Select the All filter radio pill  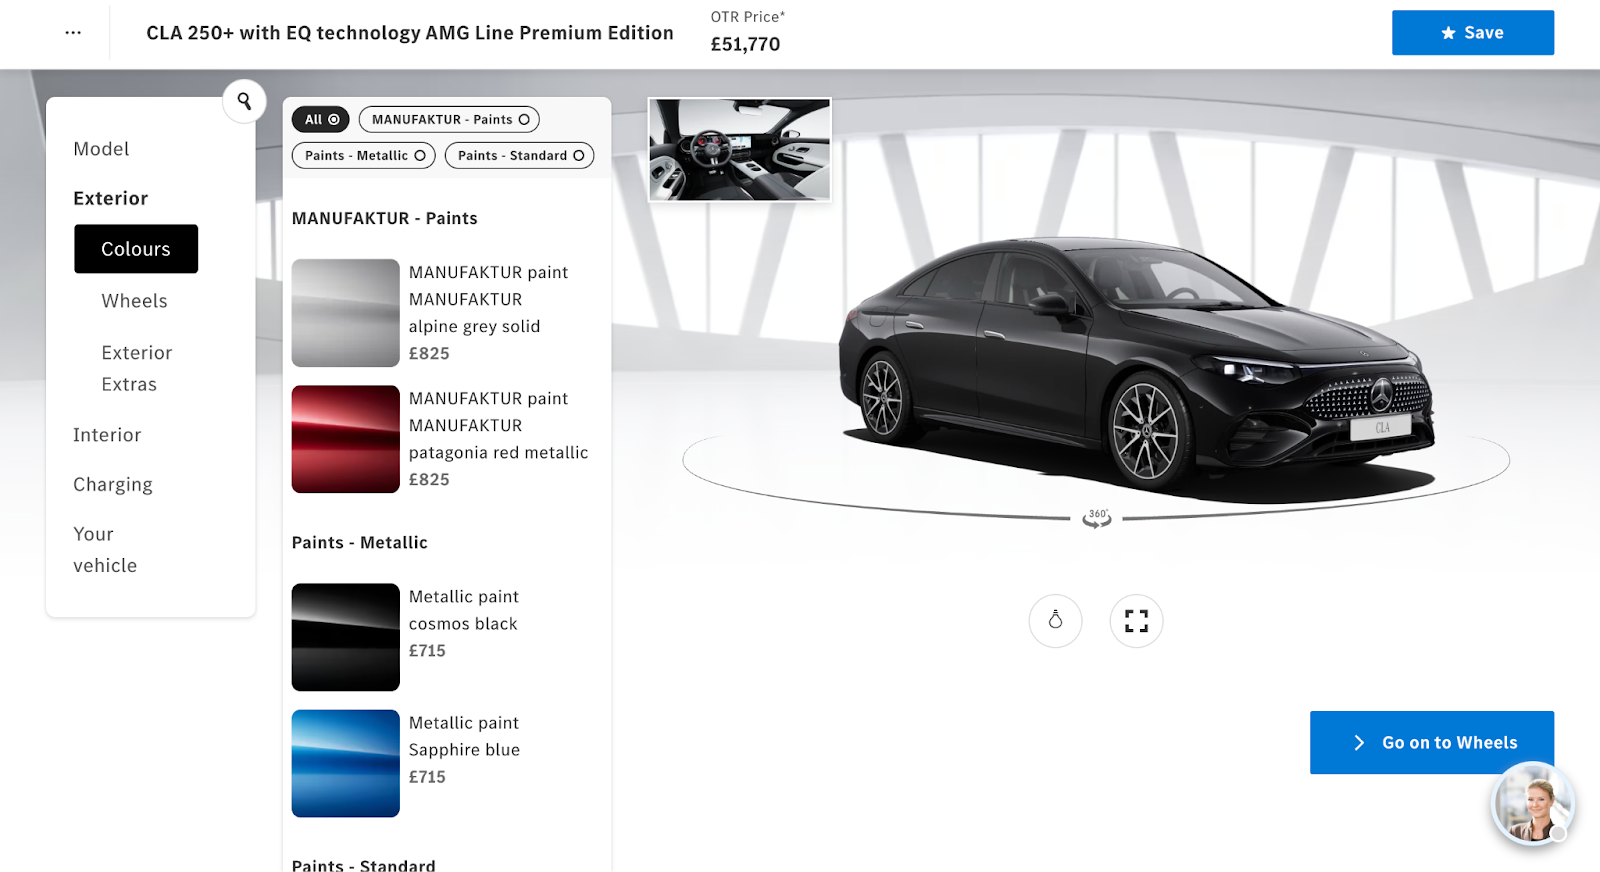click(321, 119)
